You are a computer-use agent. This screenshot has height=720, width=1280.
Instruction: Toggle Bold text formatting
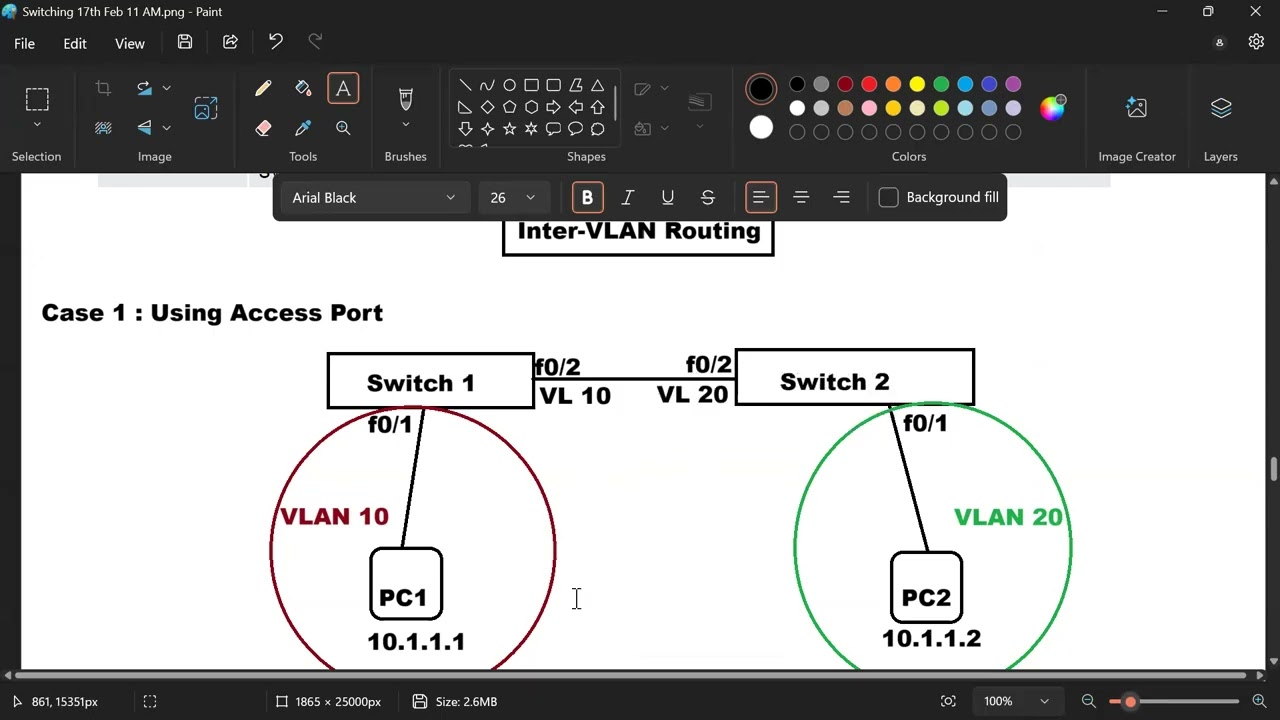[x=587, y=198]
